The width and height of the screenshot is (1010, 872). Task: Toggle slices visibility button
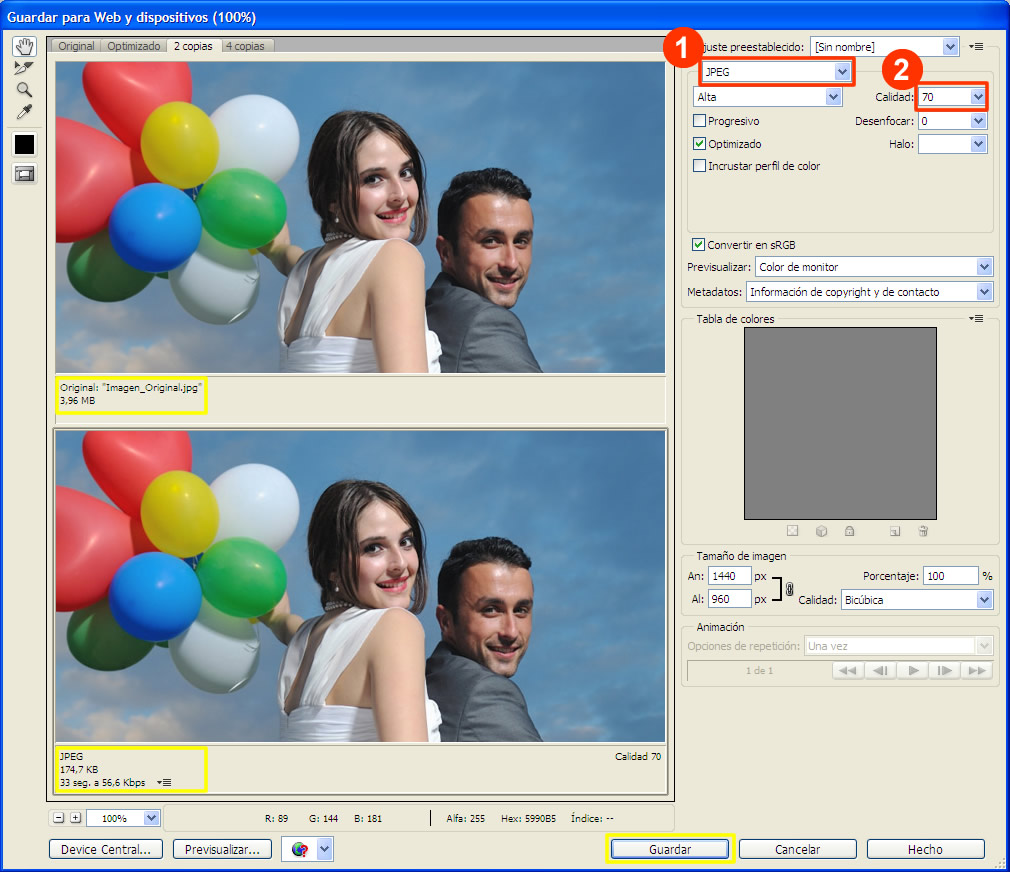(x=24, y=173)
